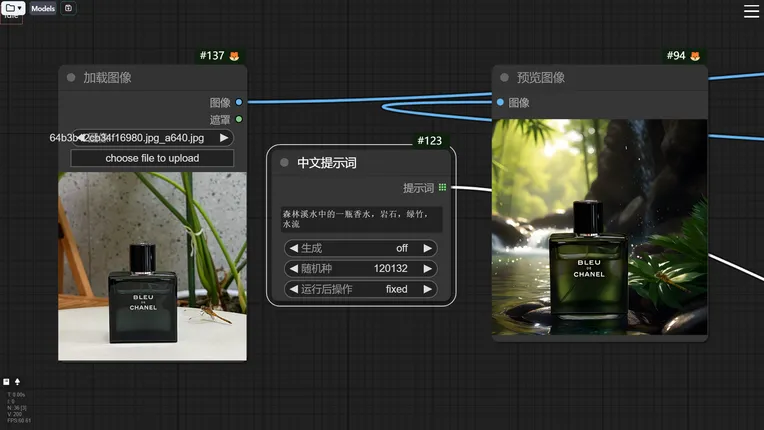Collapse the 加载图像 node using its dot
The width and height of the screenshot is (764, 430).
pos(71,78)
